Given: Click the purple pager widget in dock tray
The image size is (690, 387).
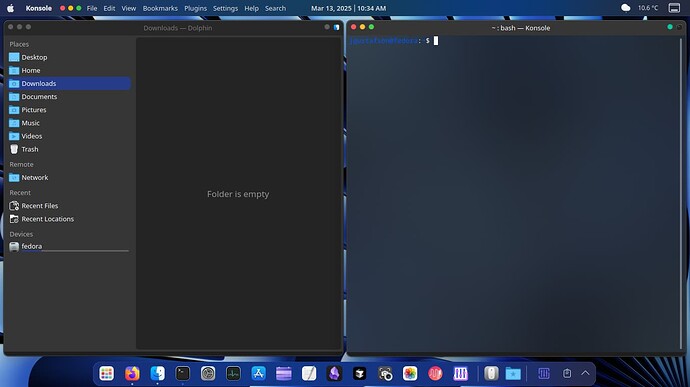Looking at the screenshot, I should click(x=544, y=373).
